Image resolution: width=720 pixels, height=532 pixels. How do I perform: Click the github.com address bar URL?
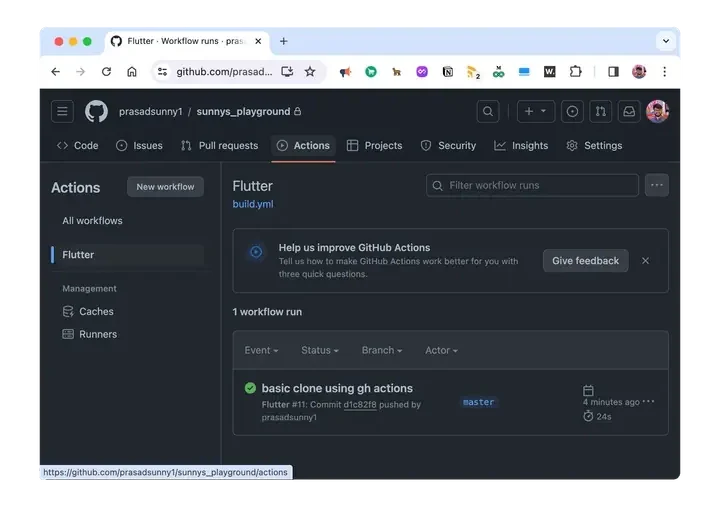pyautogui.click(x=224, y=72)
